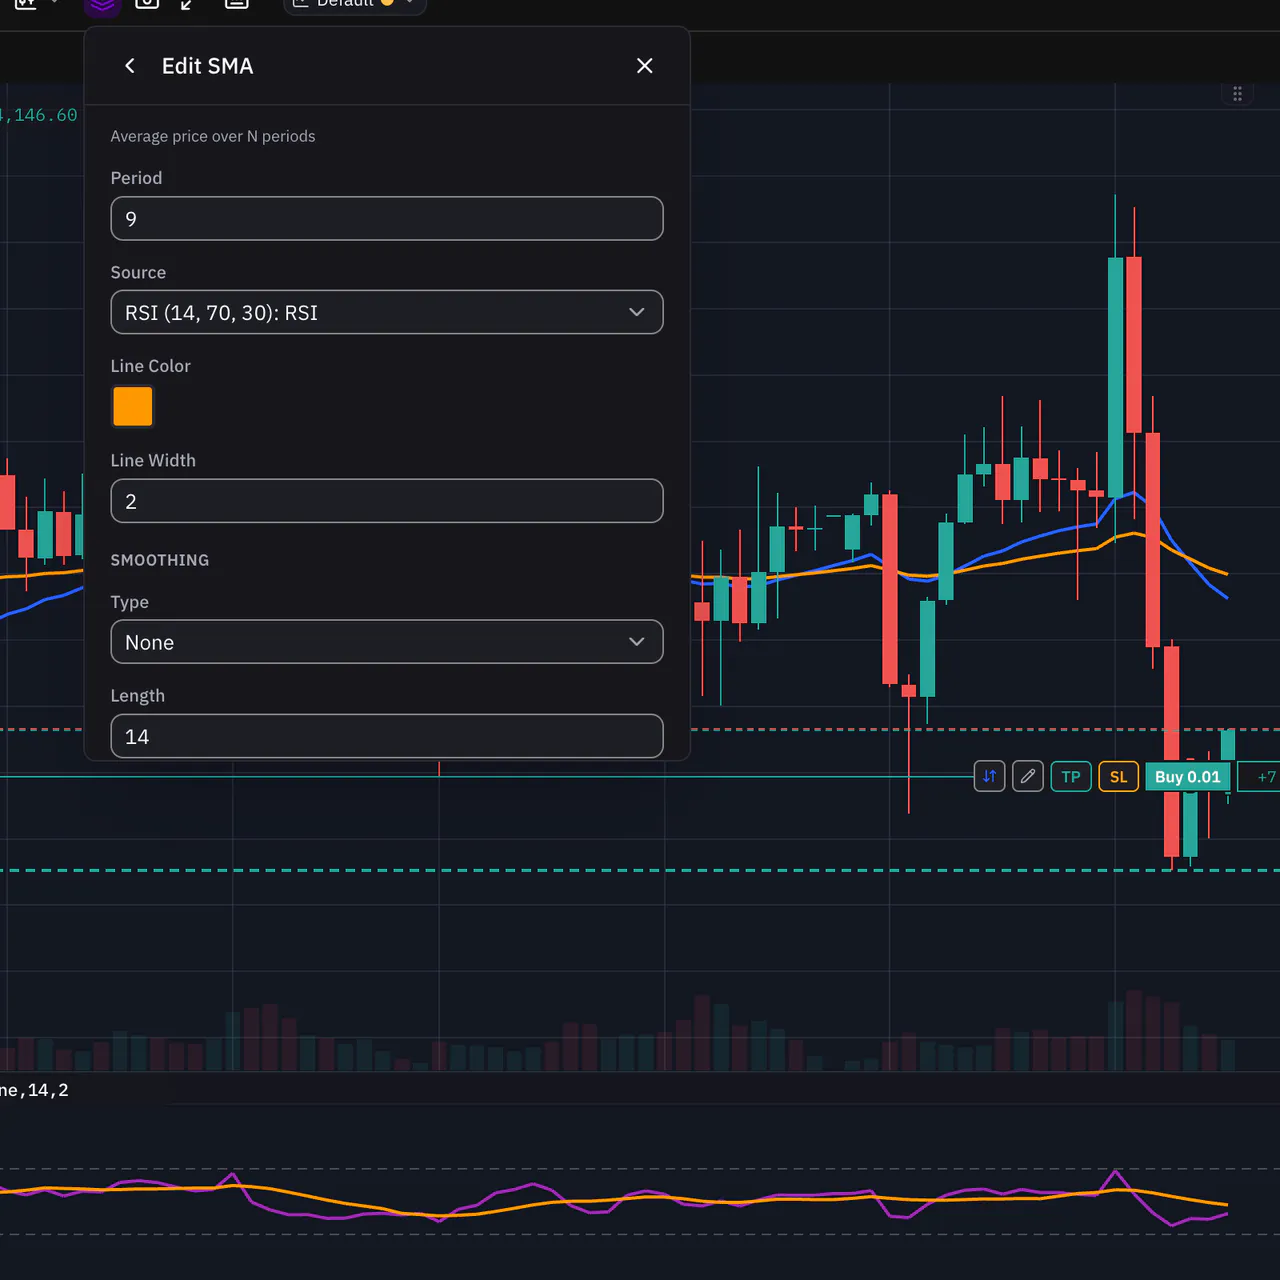Close the Edit SMA panel
1280x1280 pixels.
(645, 66)
